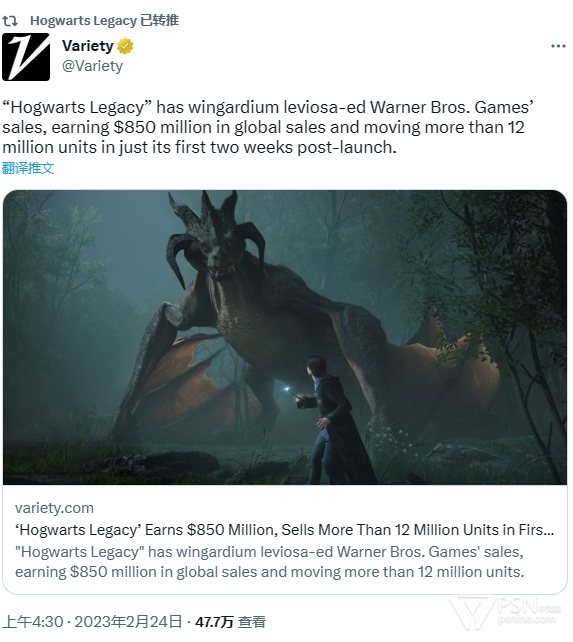The height and width of the screenshot is (642, 573).
Task: Open Hogwarts Legacy retweeter profile link
Action: pos(84,20)
